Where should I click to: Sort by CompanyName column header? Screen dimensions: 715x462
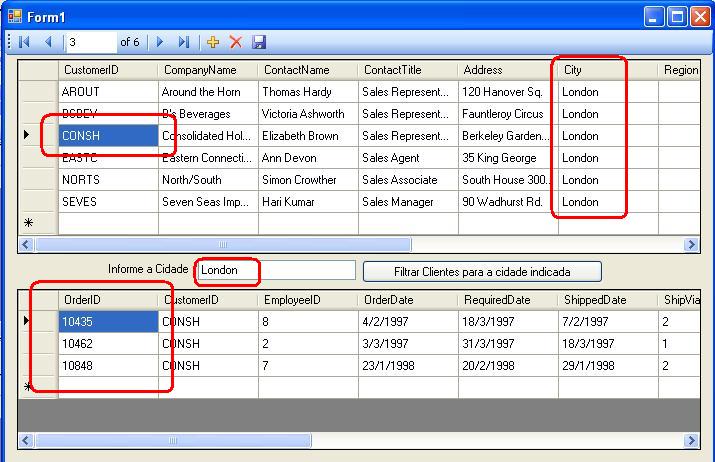pos(207,70)
